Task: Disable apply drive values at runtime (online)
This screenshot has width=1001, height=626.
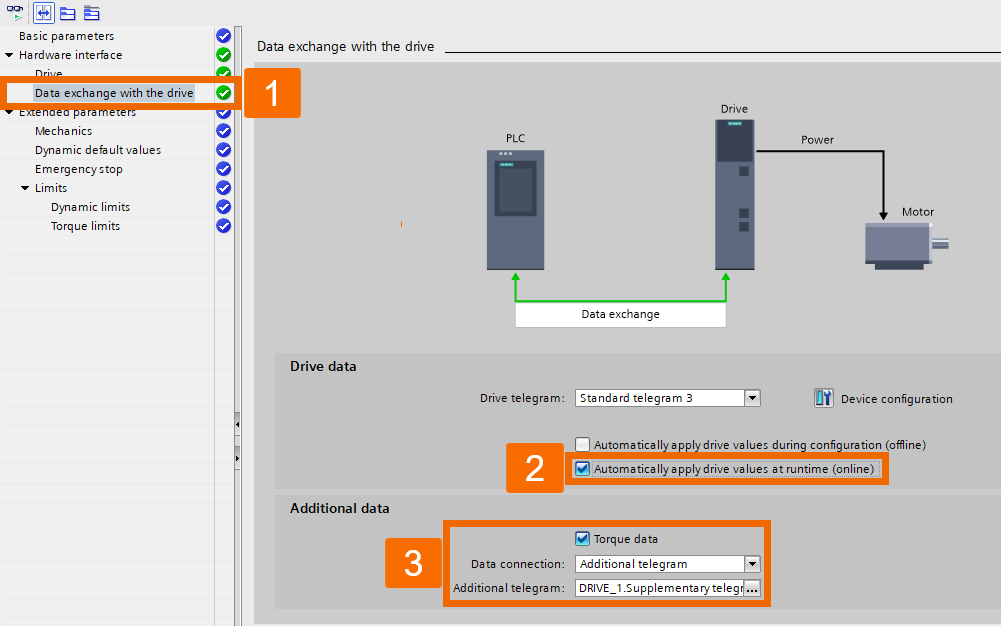Action: [581, 468]
